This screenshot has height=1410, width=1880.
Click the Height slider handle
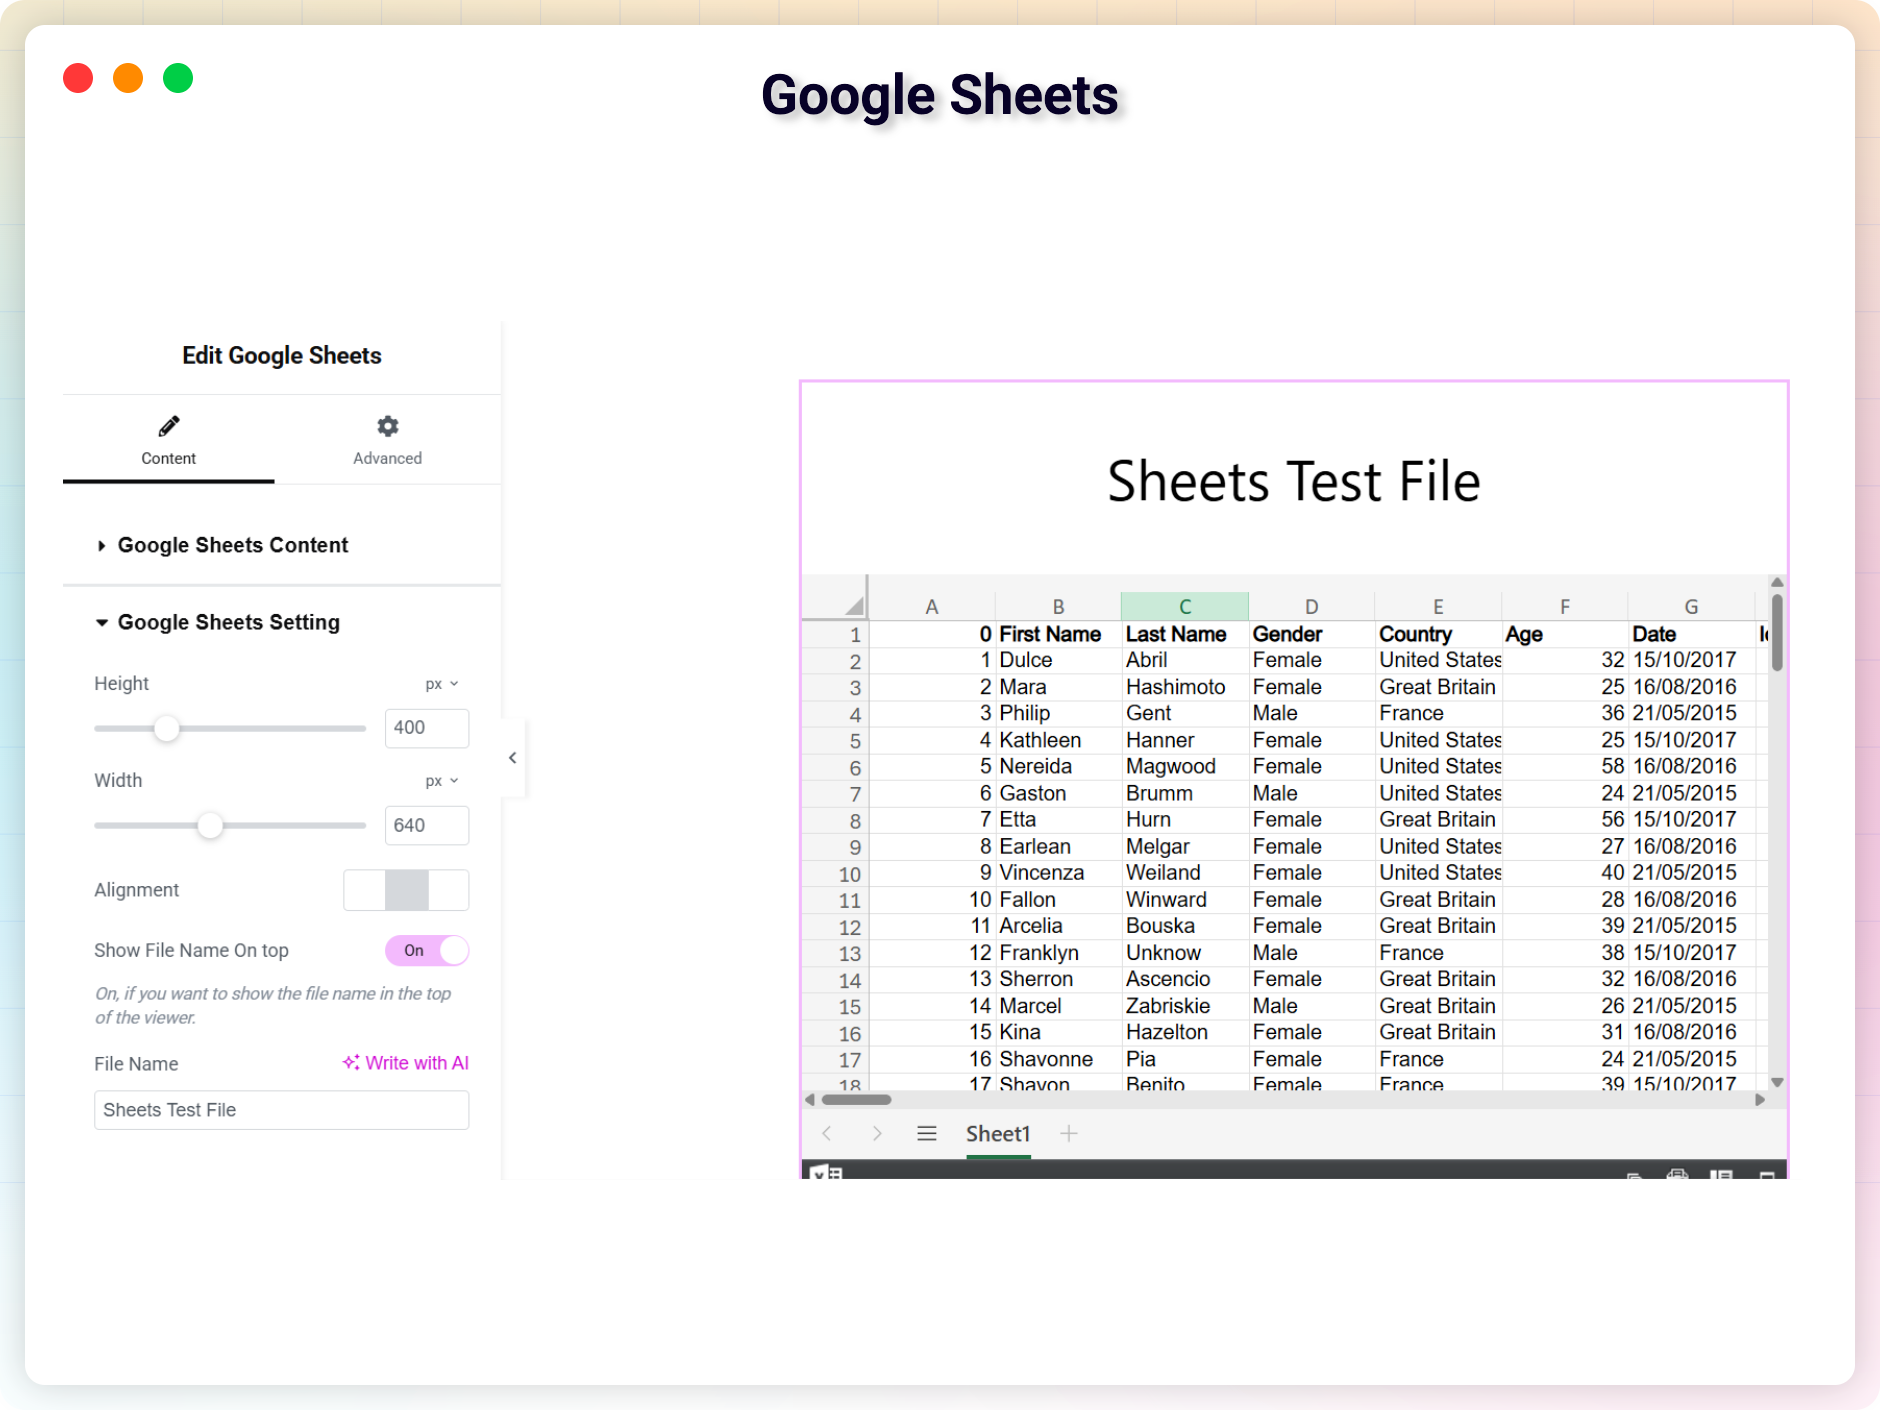(167, 728)
